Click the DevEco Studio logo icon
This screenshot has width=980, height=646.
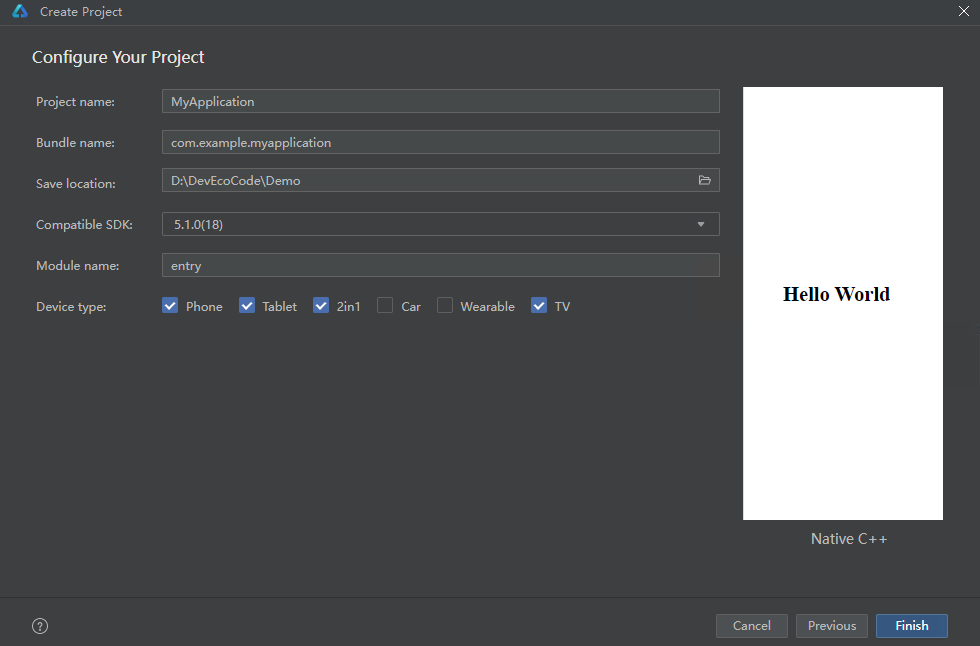point(20,12)
